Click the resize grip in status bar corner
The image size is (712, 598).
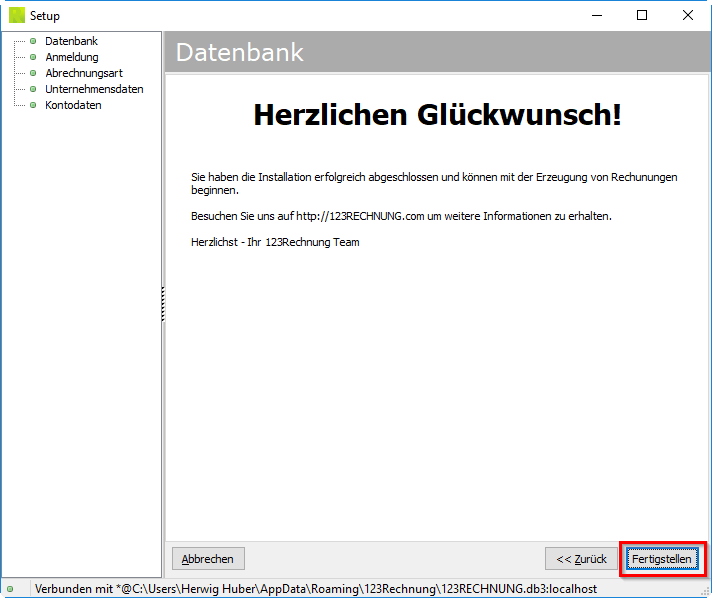click(x=705, y=591)
